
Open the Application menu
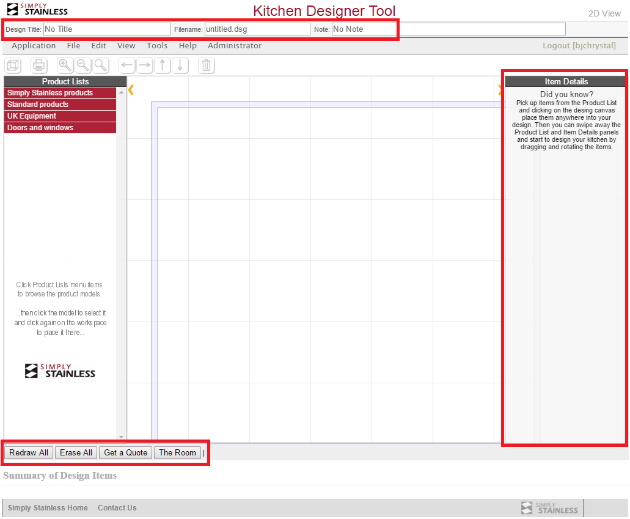click(33, 46)
